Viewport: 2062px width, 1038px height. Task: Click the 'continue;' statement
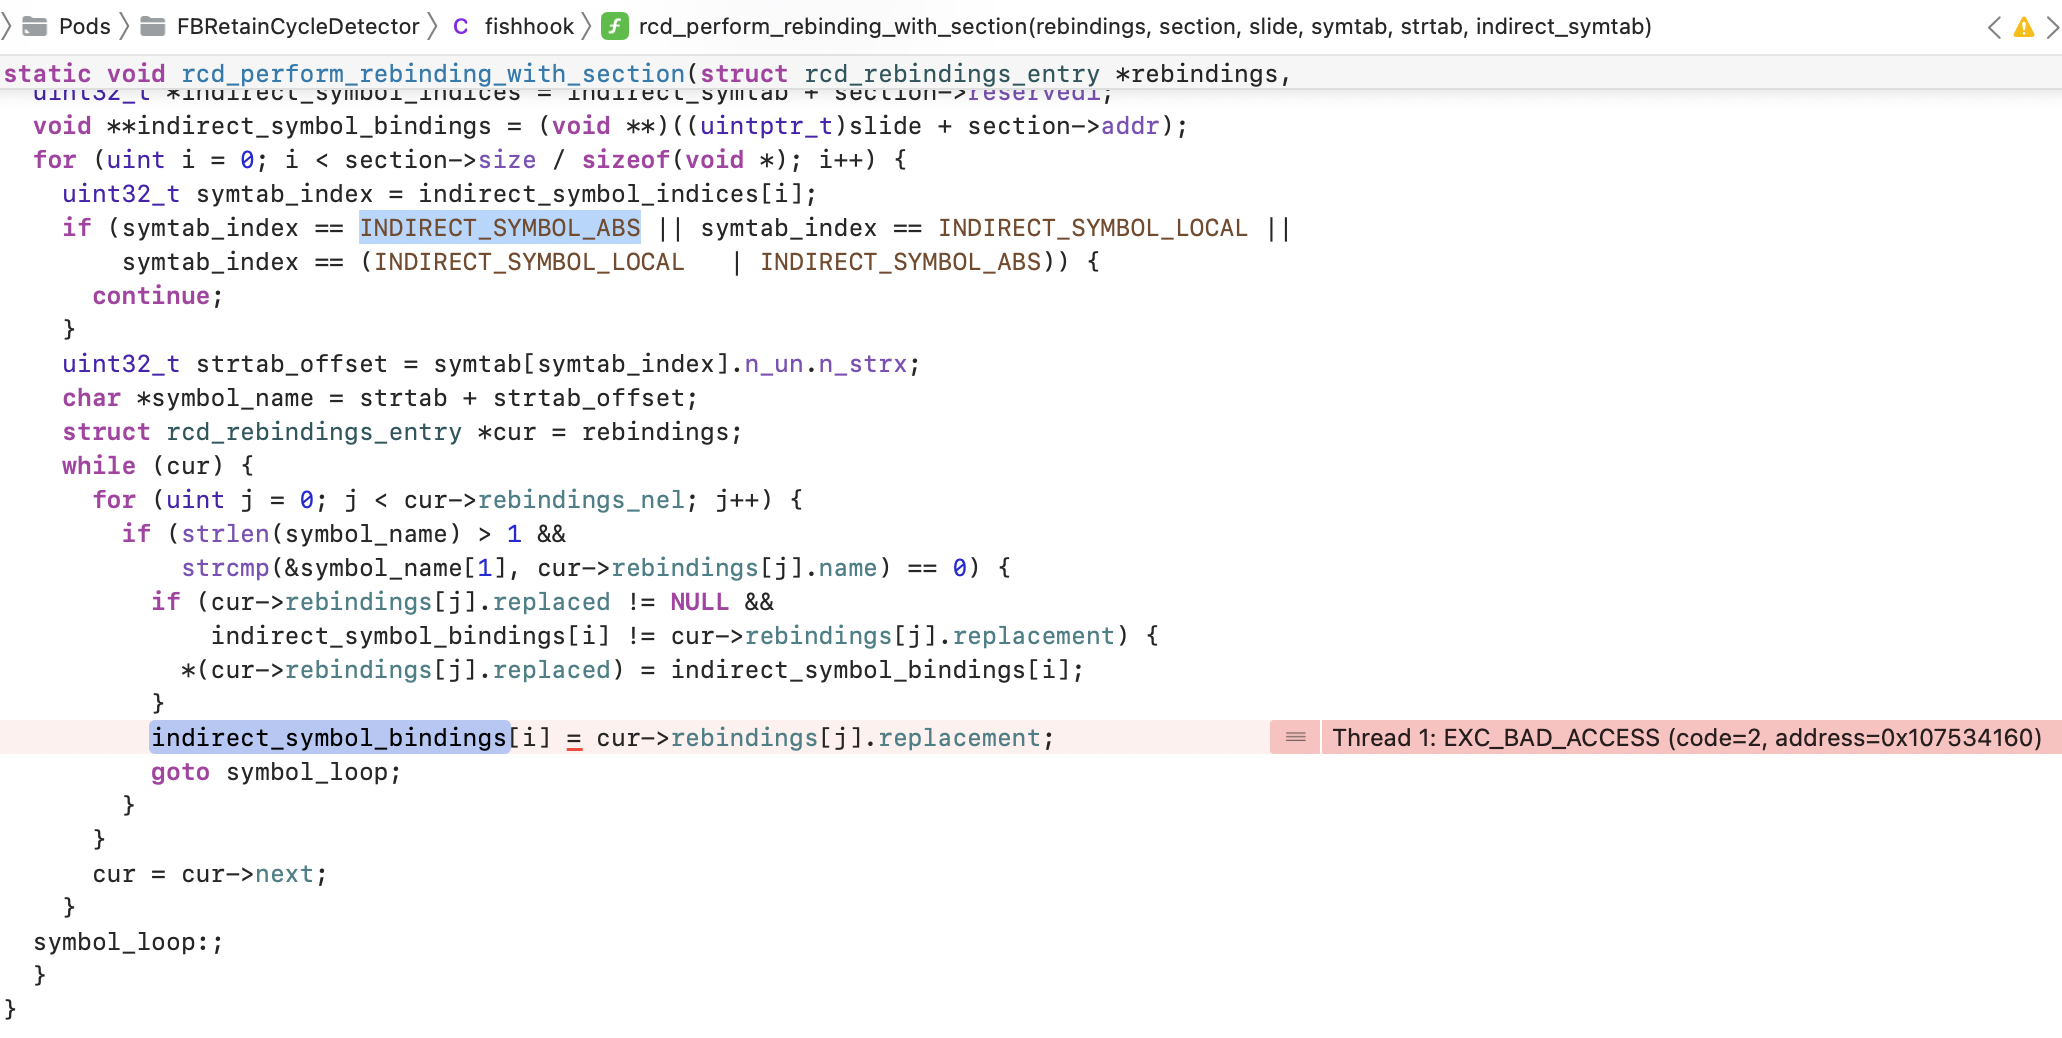158,296
